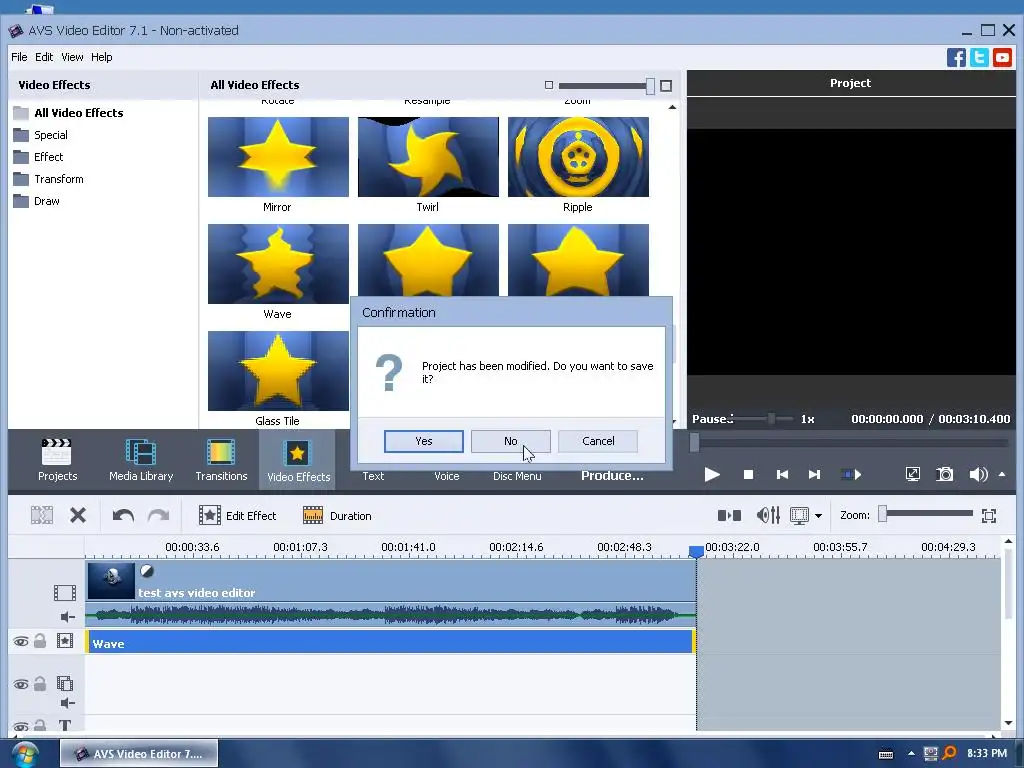Click the next scene button
Screen dimensions: 1024x768
pyautogui.click(x=850, y=475)
